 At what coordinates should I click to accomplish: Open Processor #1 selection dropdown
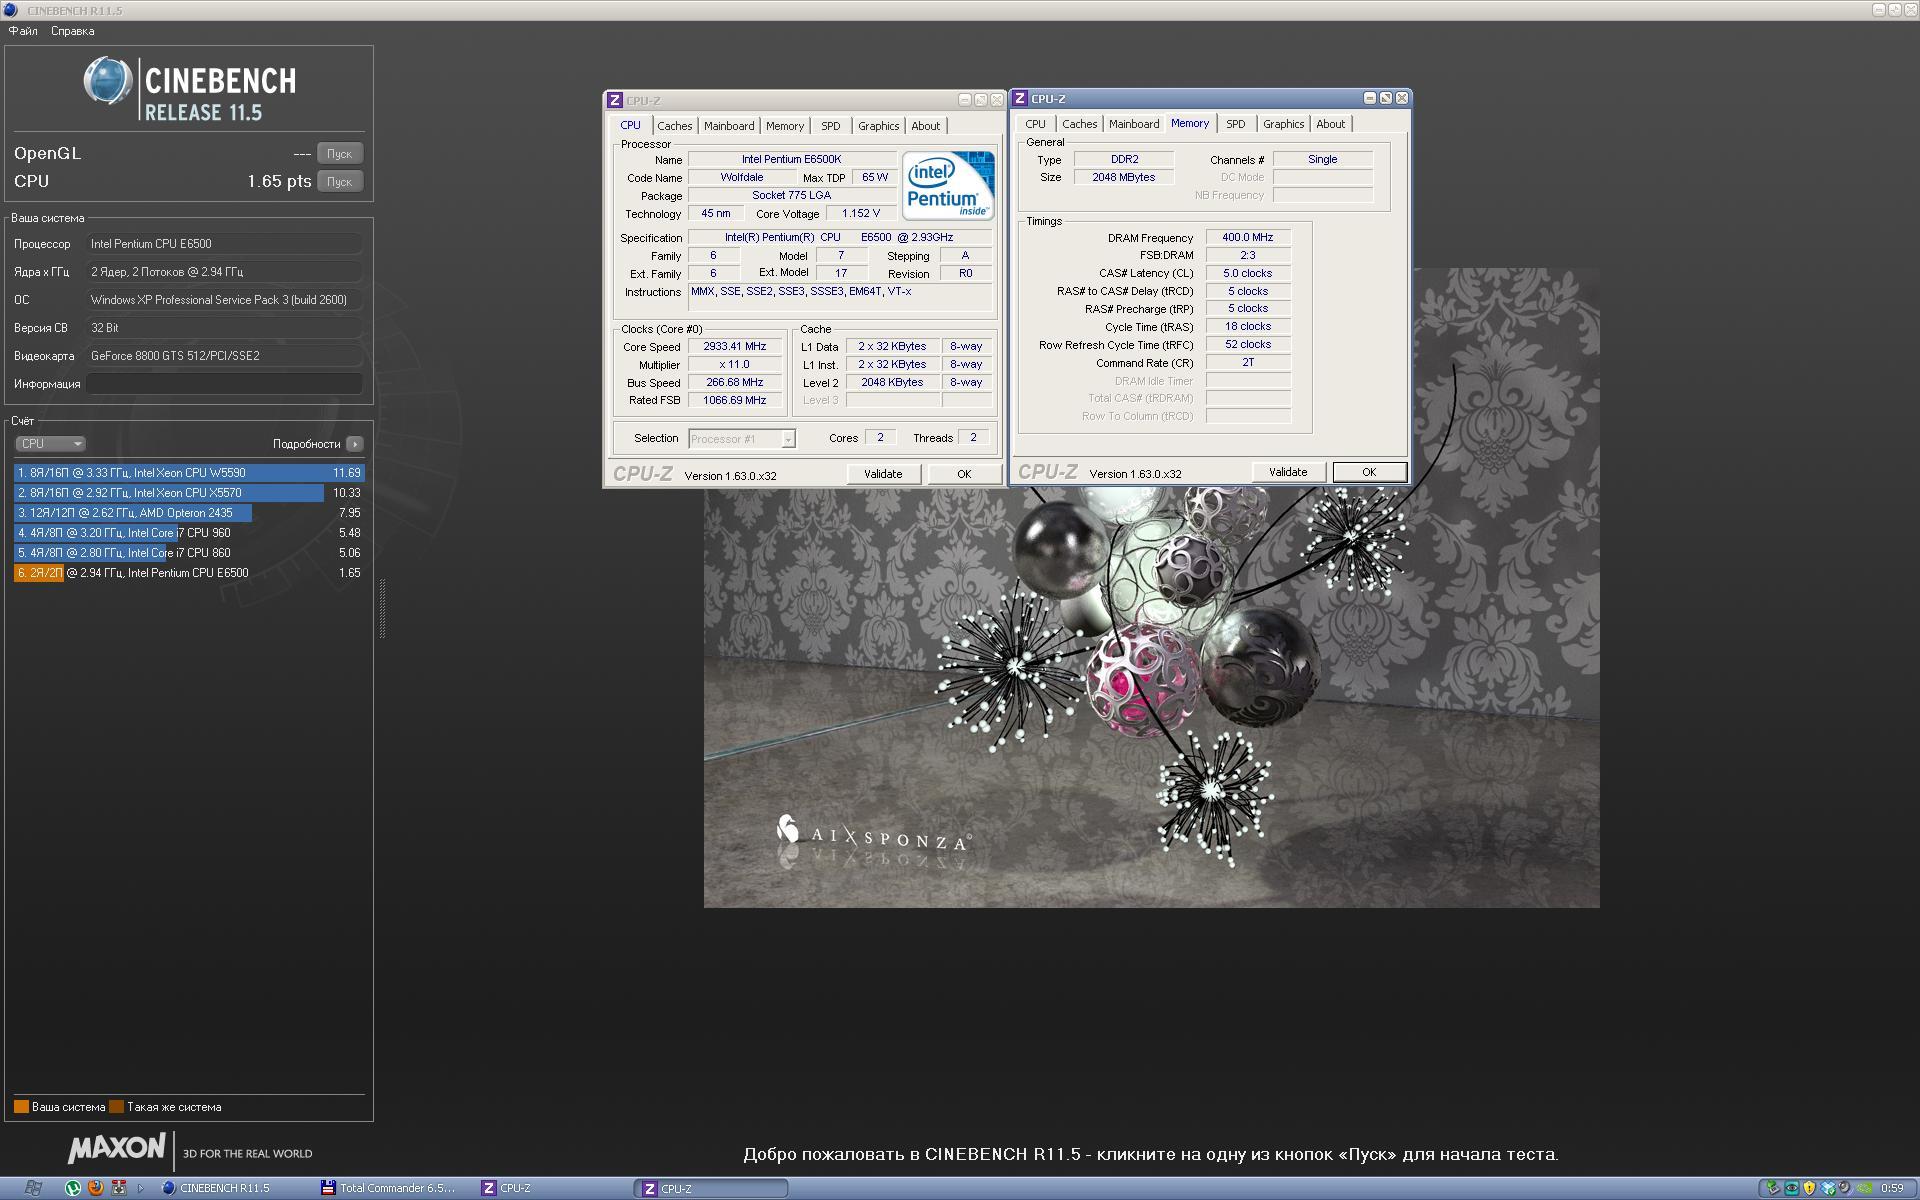[742, 439]
